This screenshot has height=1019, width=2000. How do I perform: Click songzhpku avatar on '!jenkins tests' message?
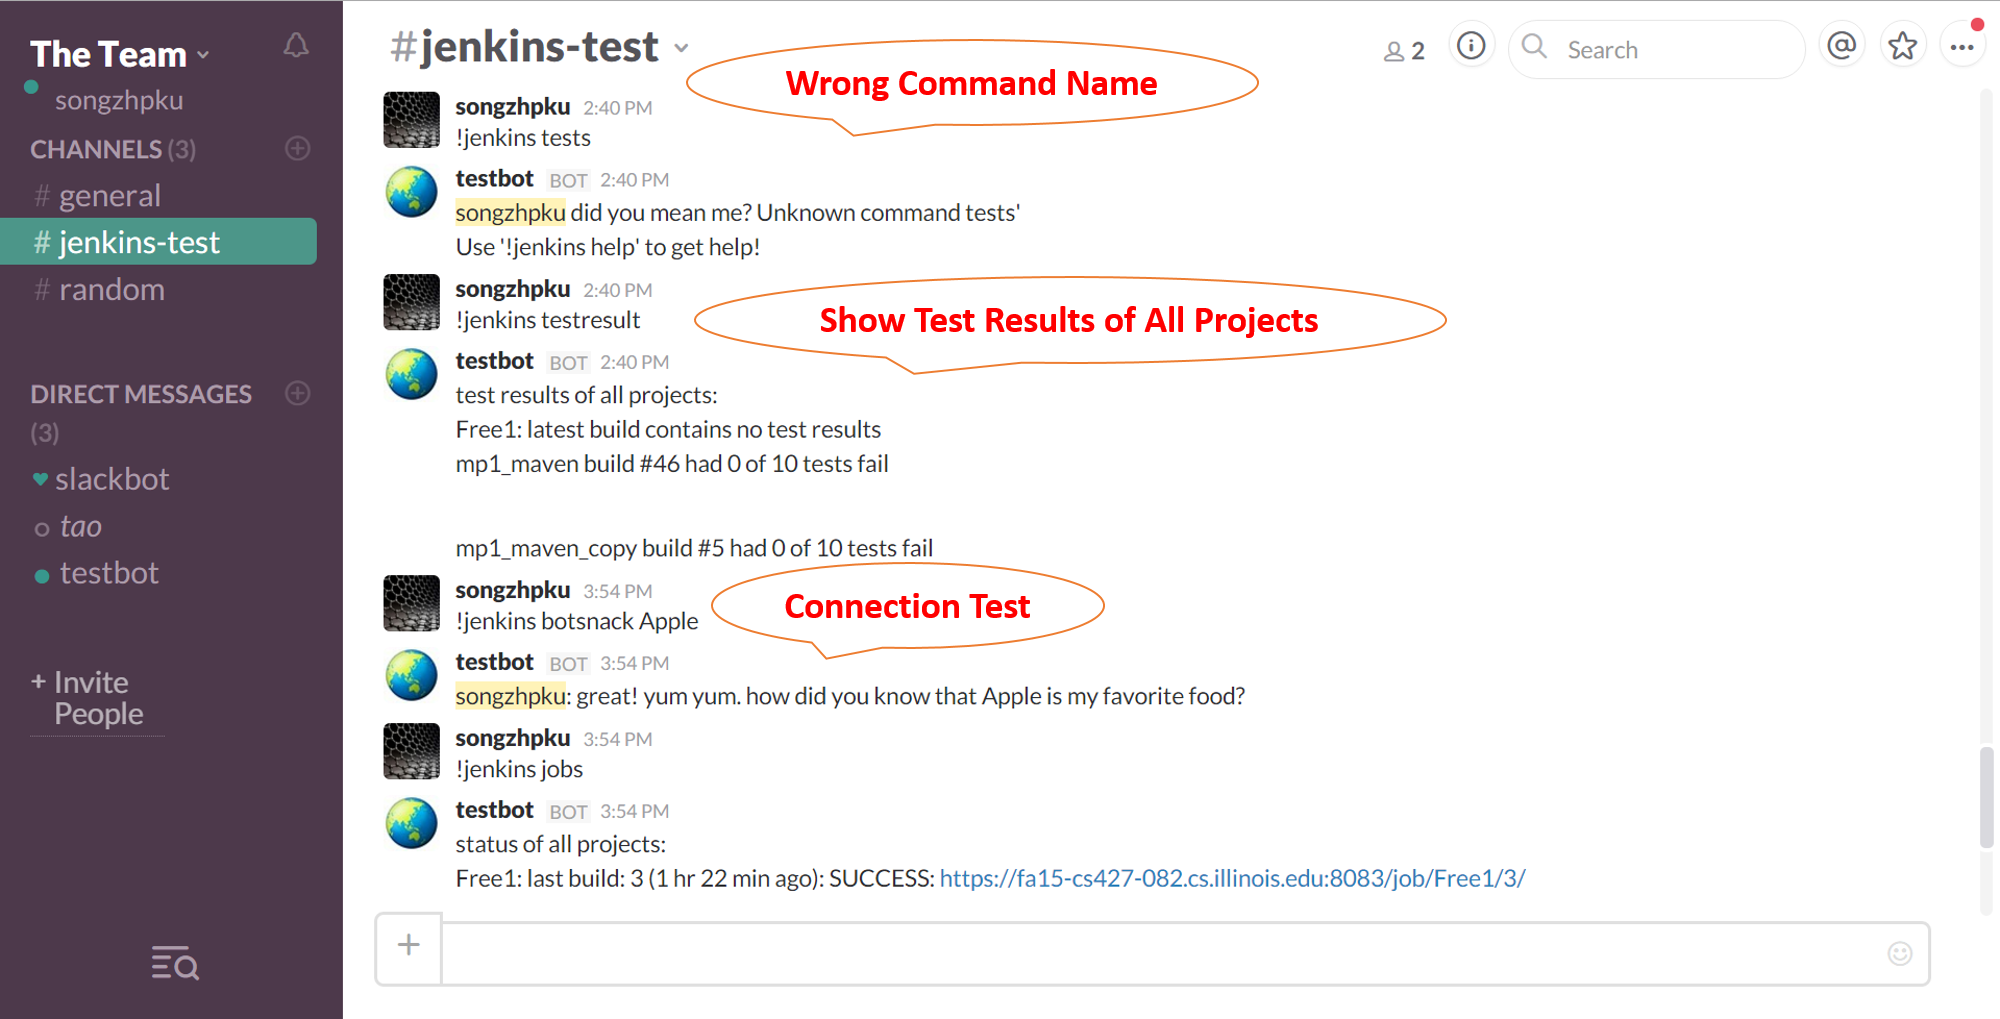[x=411, y=120]
